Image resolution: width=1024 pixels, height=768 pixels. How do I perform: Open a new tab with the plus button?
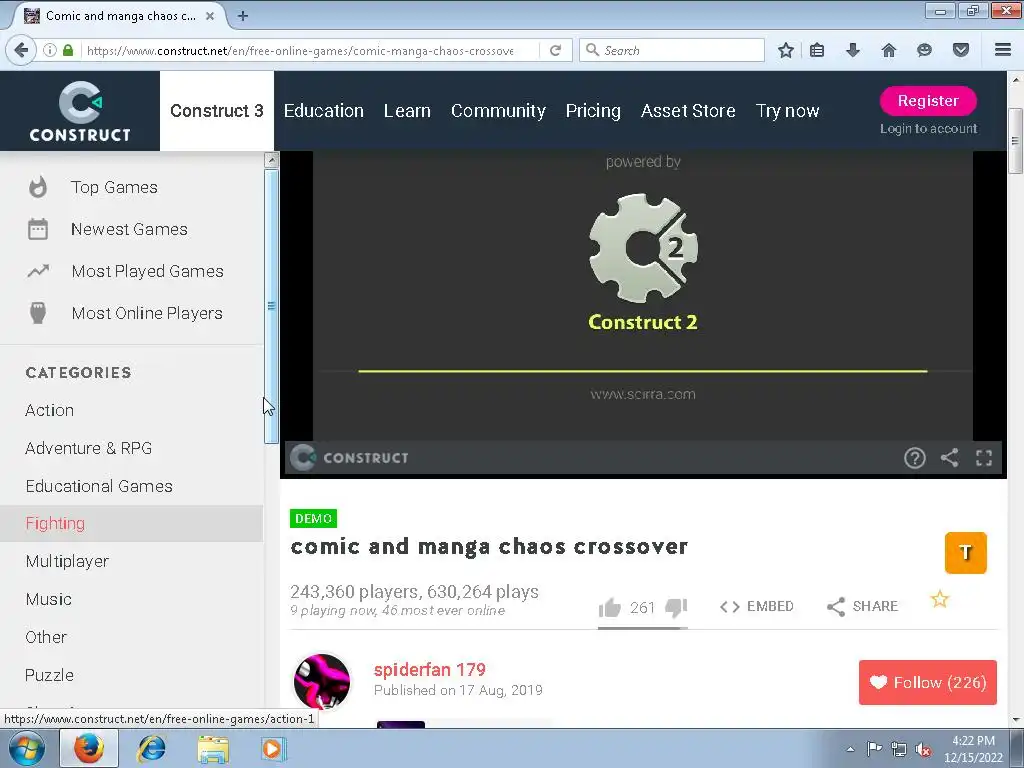pos(243,16)
